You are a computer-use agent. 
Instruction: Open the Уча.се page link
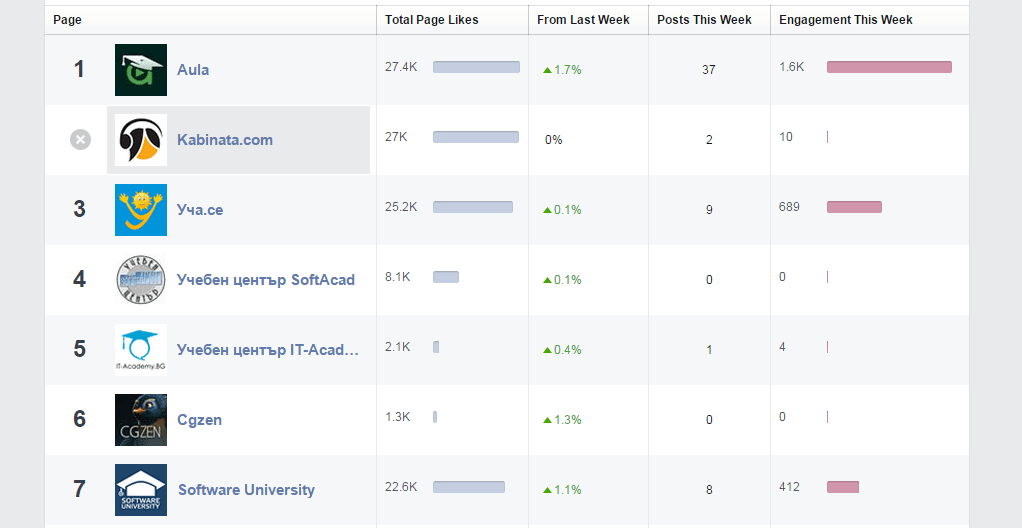[x=200, y=210]
